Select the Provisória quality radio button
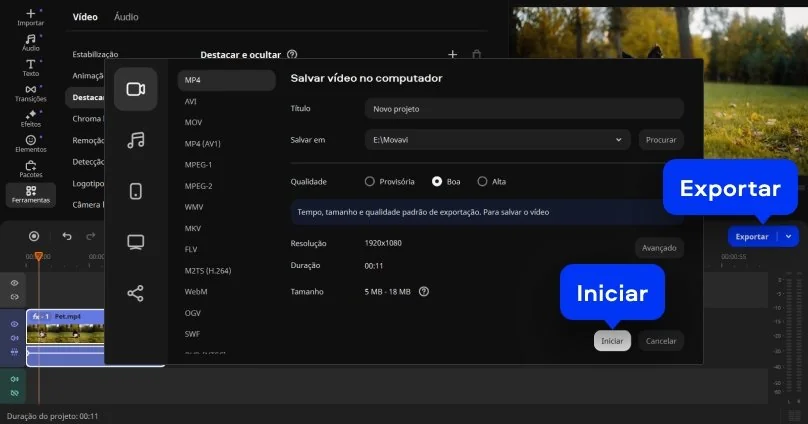This screenshot has width=808, height=424. 370,182
